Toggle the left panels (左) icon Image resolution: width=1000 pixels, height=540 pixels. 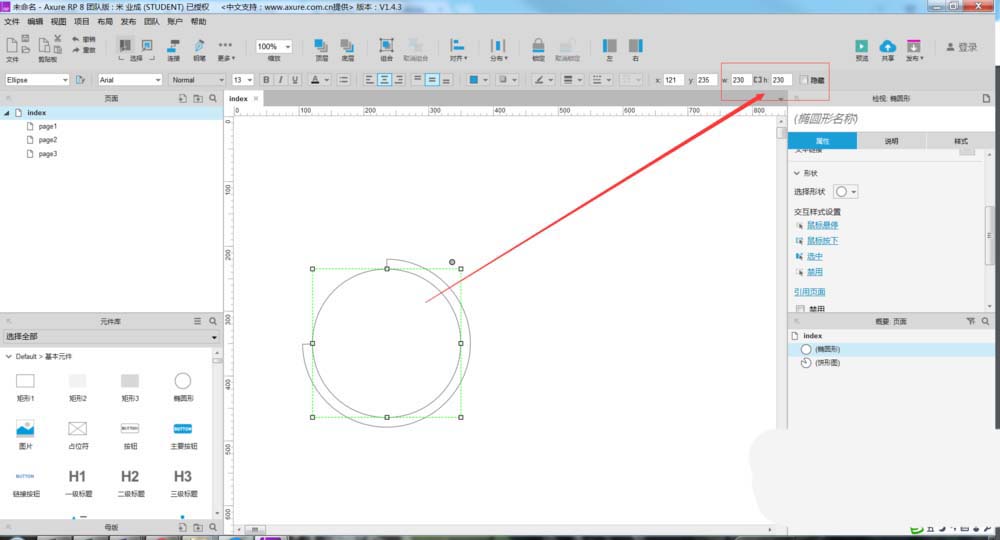coord(610,45)
